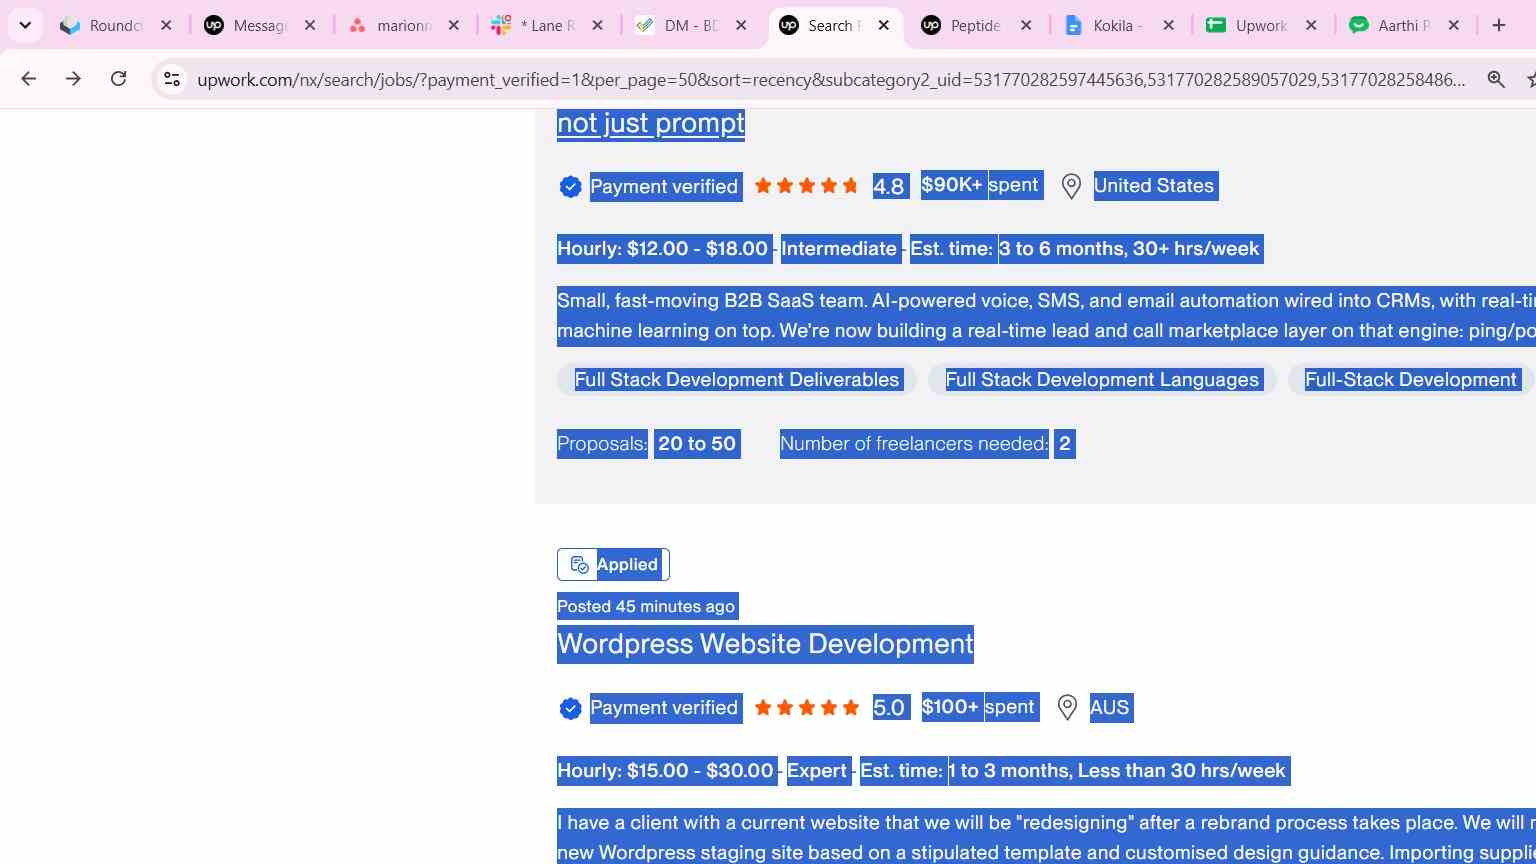Open the 'not just prompt' job title link
The height and width of the screenshot is (864, 1536).
[x=651, y=123]
